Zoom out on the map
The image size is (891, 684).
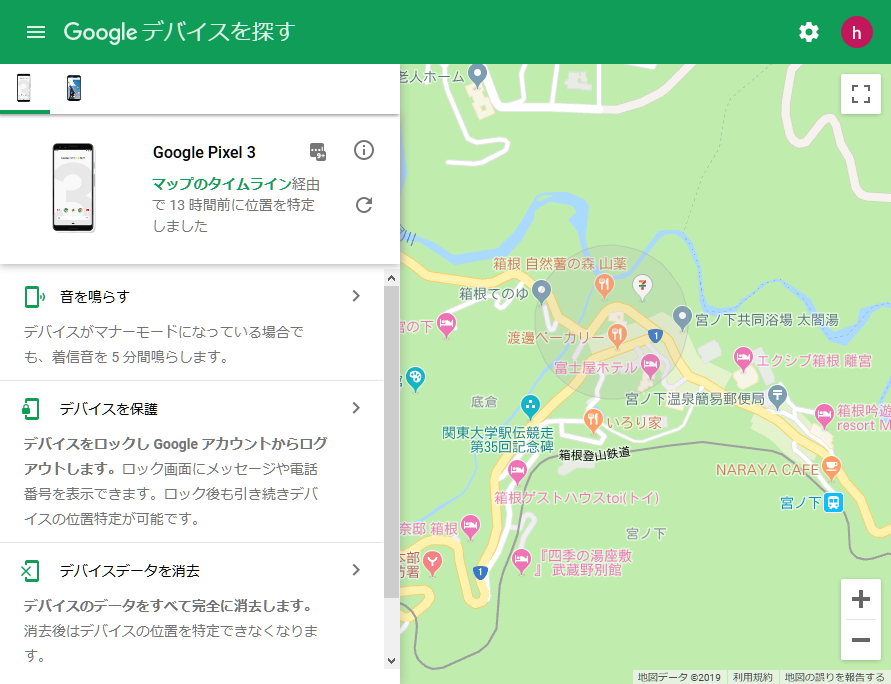click(860, 640)
